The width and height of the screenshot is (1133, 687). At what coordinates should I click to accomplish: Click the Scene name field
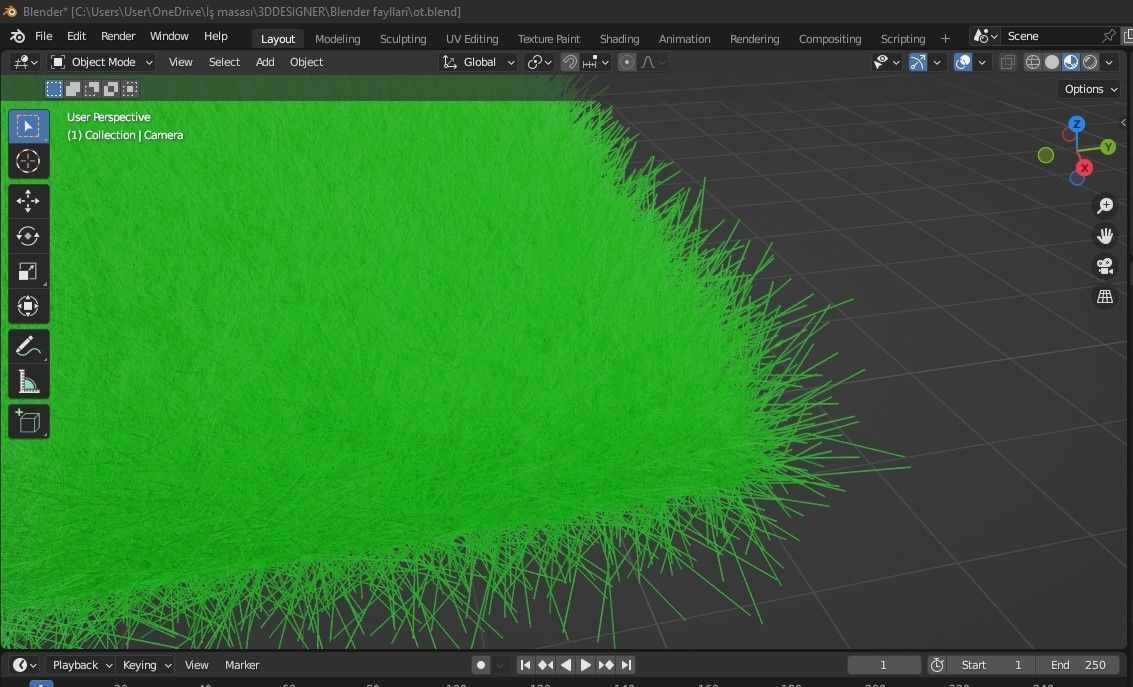point(1051,36)
